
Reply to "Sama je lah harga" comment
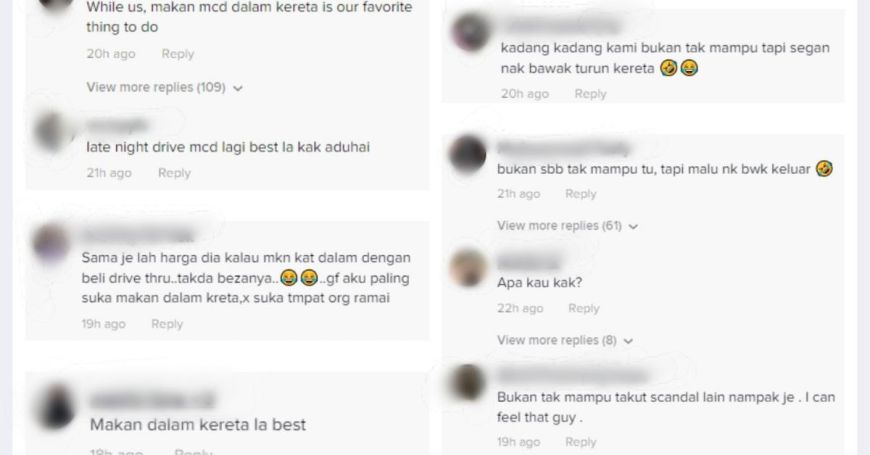[167, 323]
